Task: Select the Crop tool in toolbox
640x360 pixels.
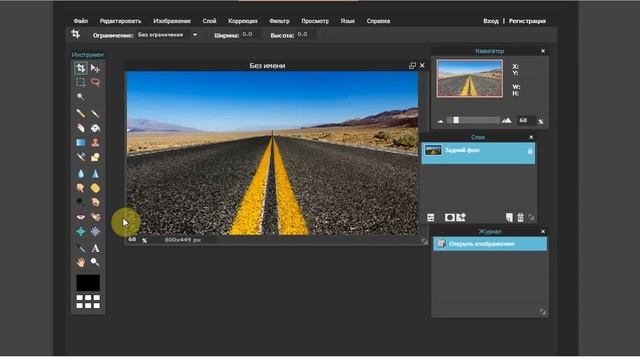Action: [81, 68]
